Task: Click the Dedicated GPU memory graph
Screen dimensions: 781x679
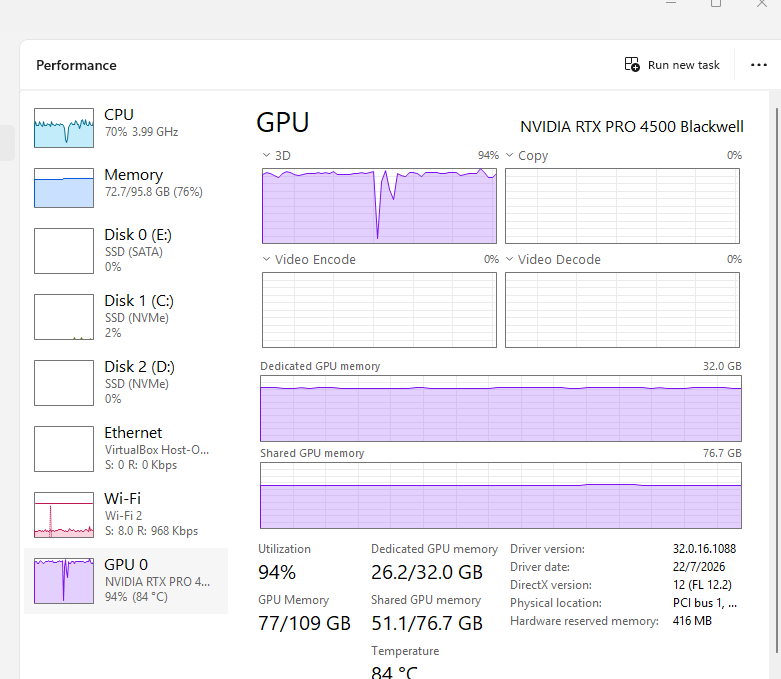Action: (x=501, y=408)
